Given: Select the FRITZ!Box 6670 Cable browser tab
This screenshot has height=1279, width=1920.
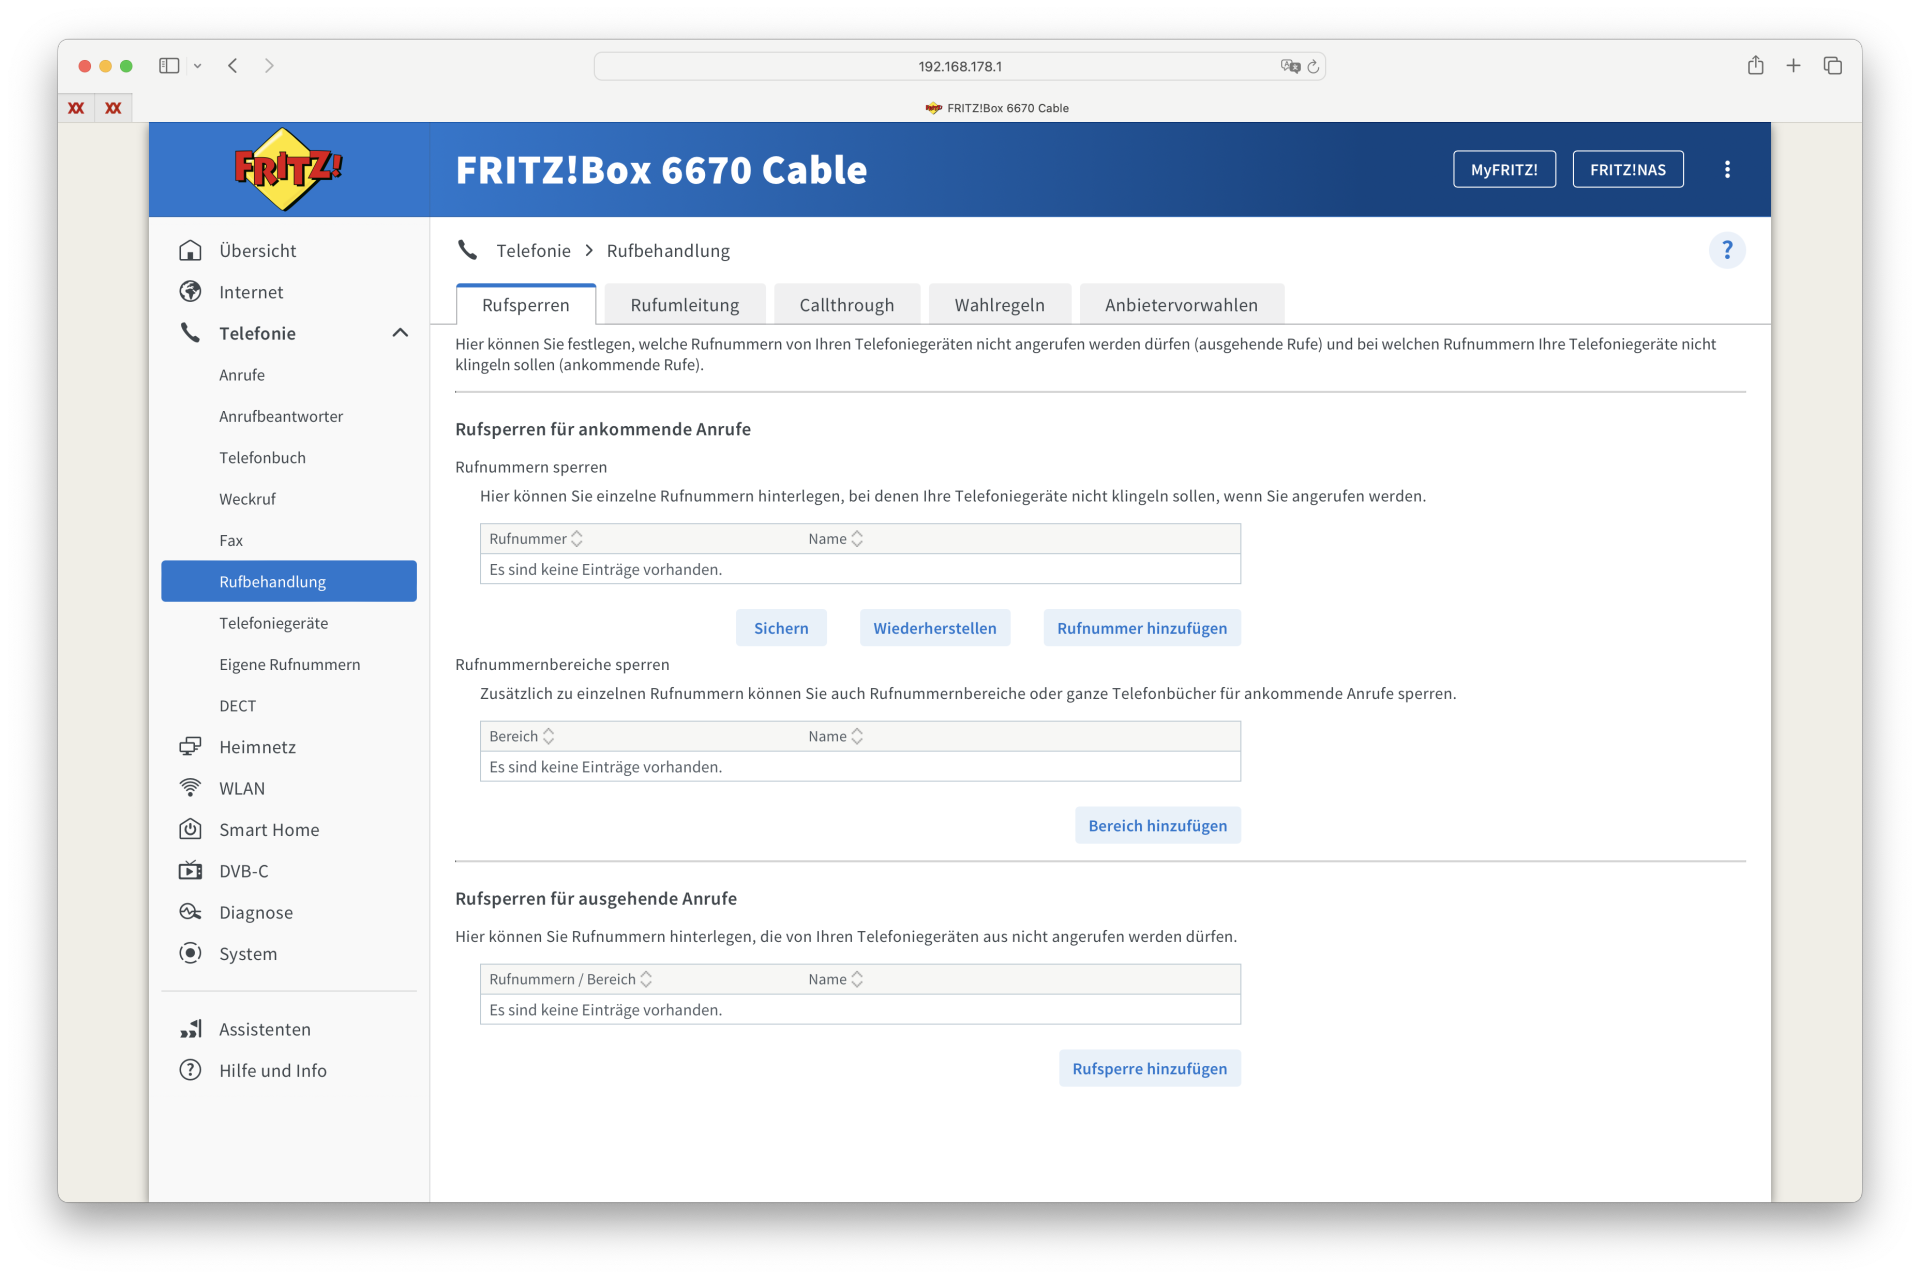Looking at the screenshot, I should tap(997, 108).
